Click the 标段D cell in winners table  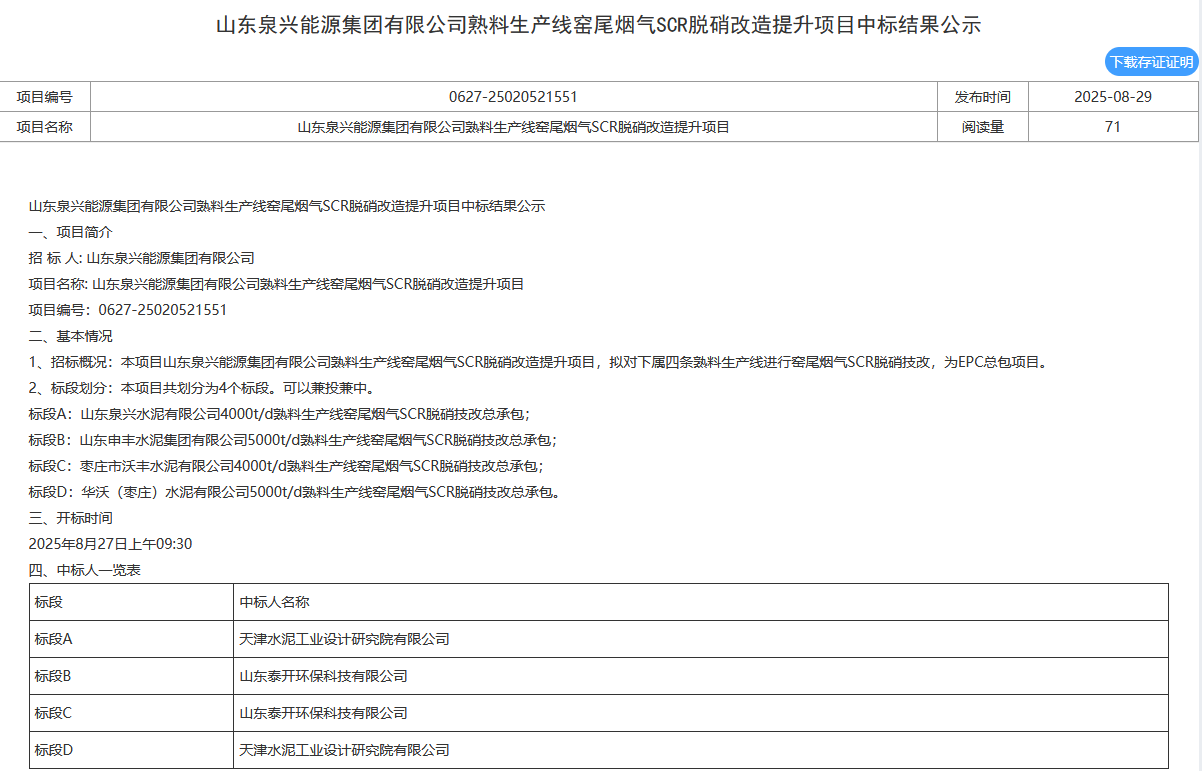pyautogui.click(x=131, y=750)
